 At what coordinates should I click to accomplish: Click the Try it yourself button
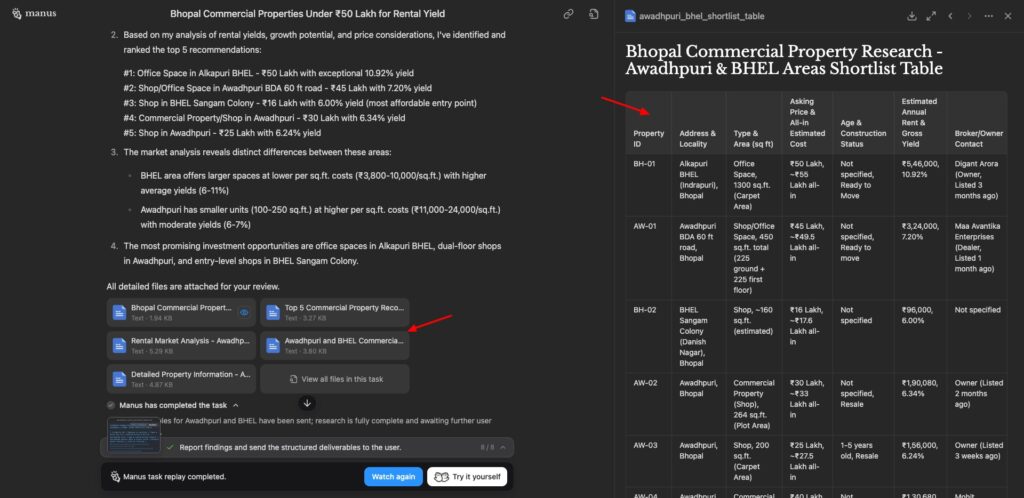pos(467,476)
